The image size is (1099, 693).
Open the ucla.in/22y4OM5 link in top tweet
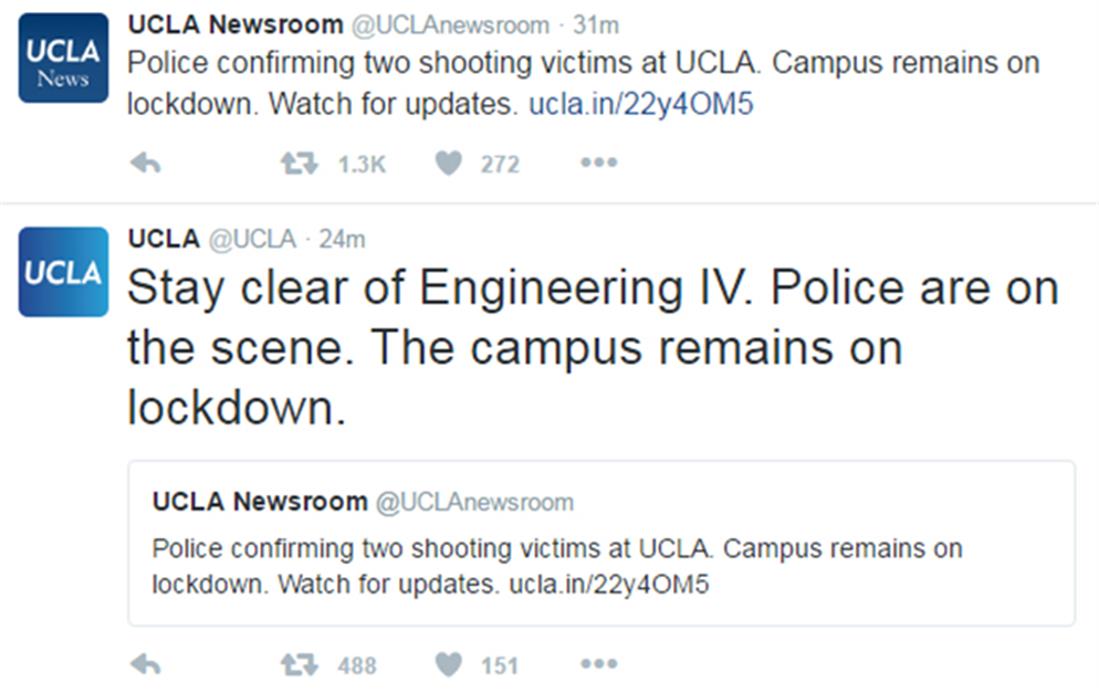point(640,103)
